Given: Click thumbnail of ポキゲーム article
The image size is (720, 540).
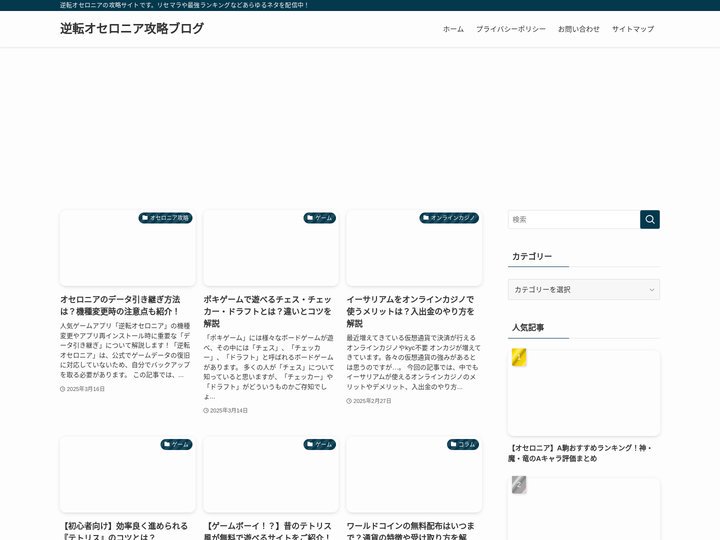Looking at the screenshot, I should click(271, 248).
